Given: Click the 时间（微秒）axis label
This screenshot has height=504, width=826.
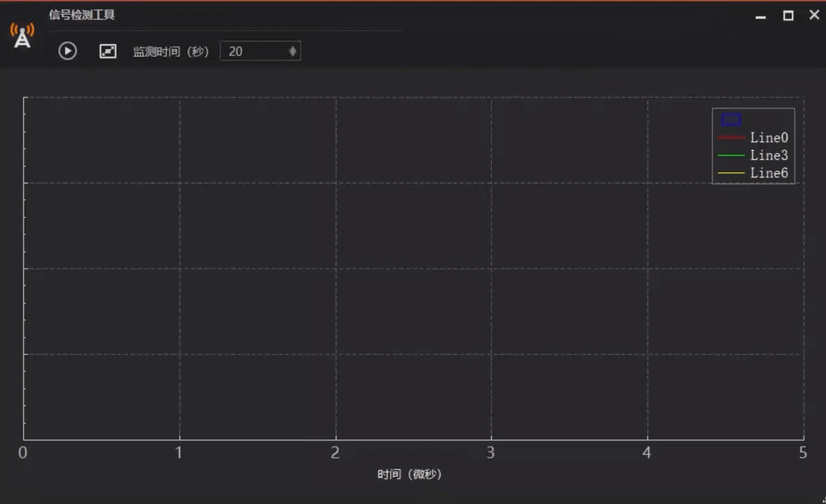Looking at the screenshot, I should pyautogui.click(x=410, y=474).
